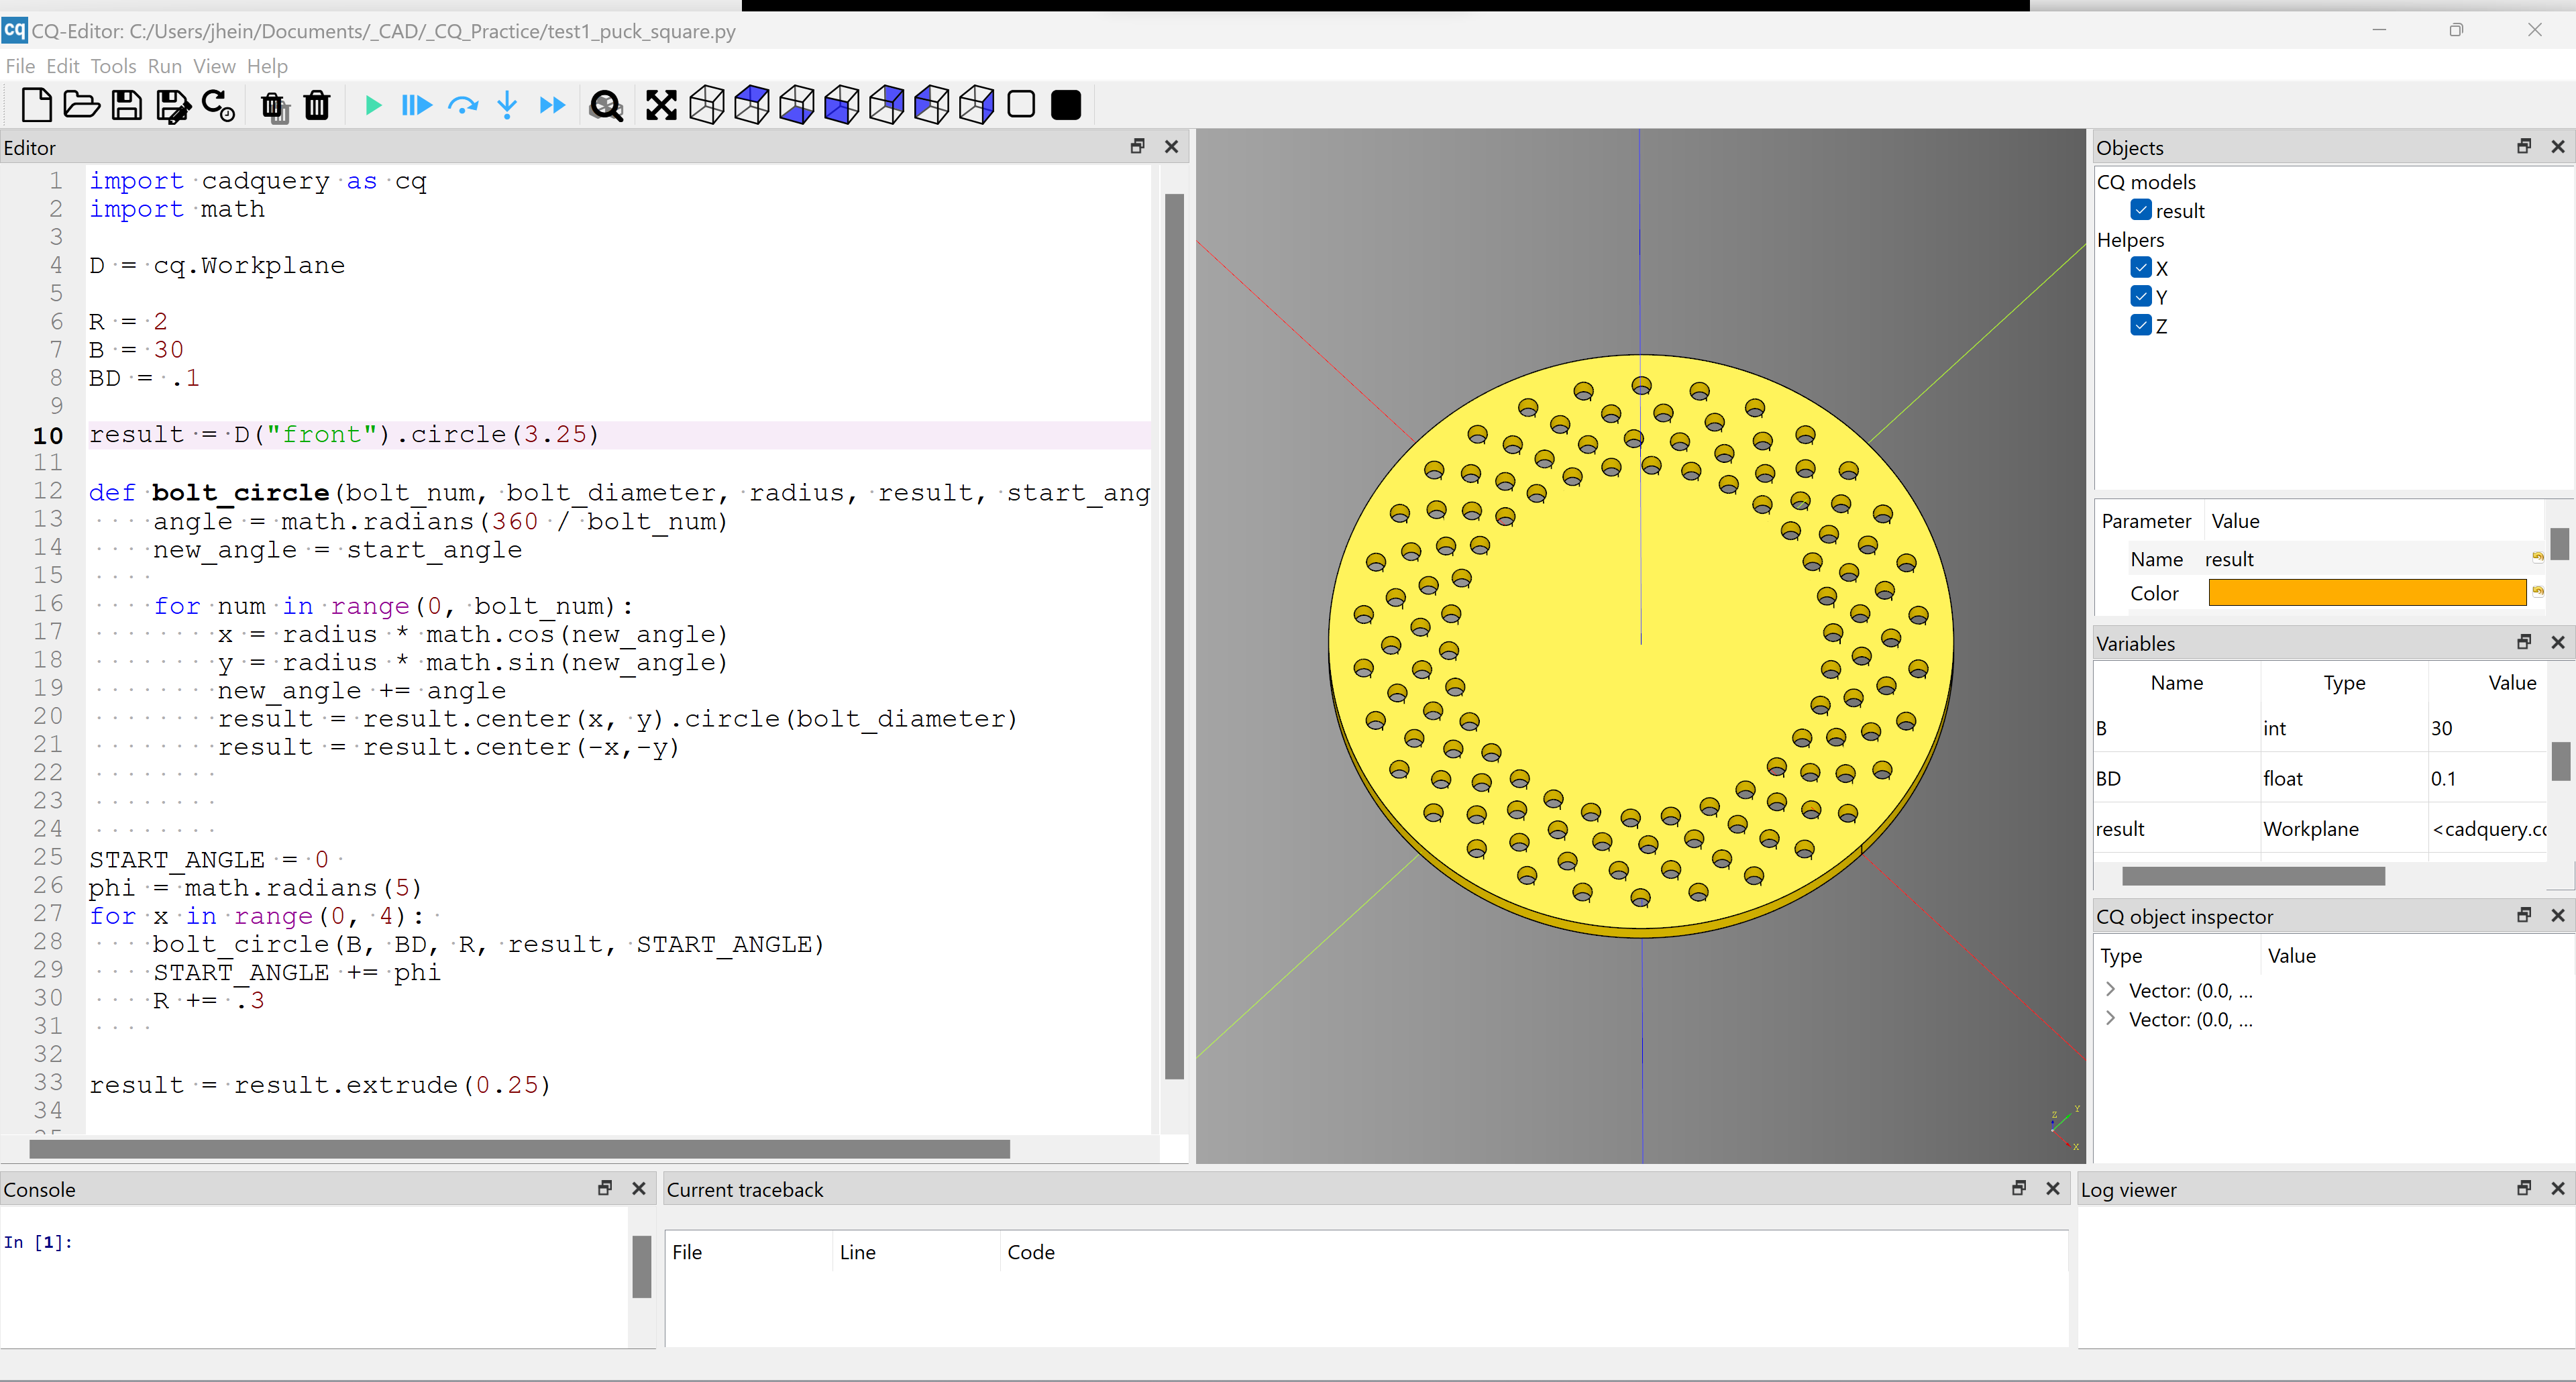Viewport: 2576px width, 1382px height.
Task: Save the current script
Action: (126, 105)
